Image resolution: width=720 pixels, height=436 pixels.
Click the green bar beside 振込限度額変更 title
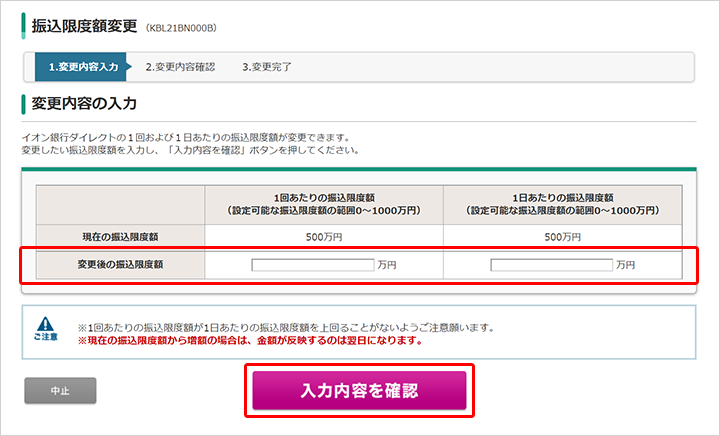pos(23,26)
